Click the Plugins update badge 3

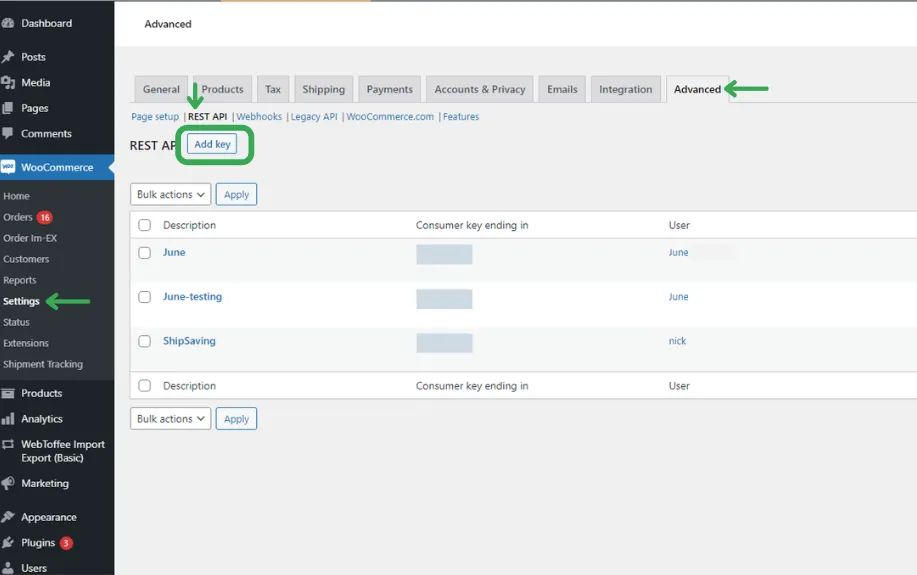point(66,543)
